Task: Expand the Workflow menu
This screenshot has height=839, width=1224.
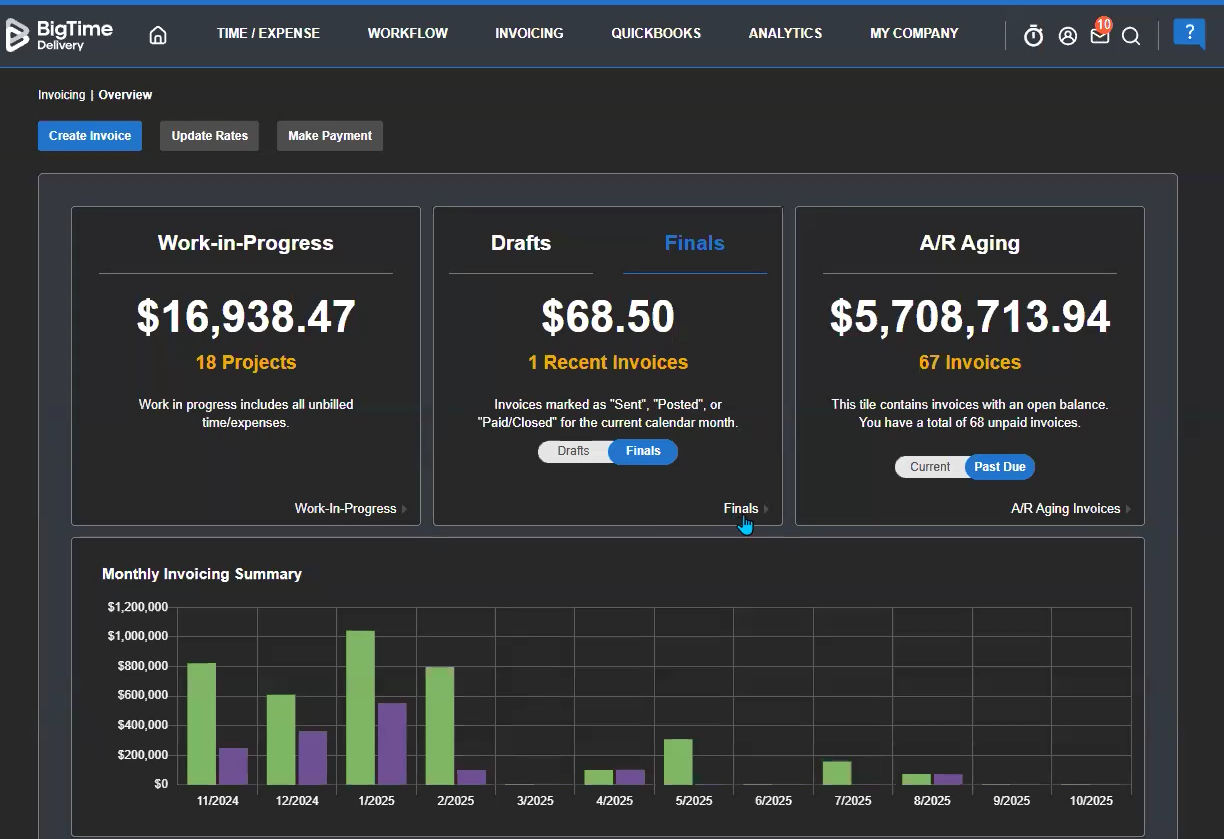Action: [x=407, y=33]
